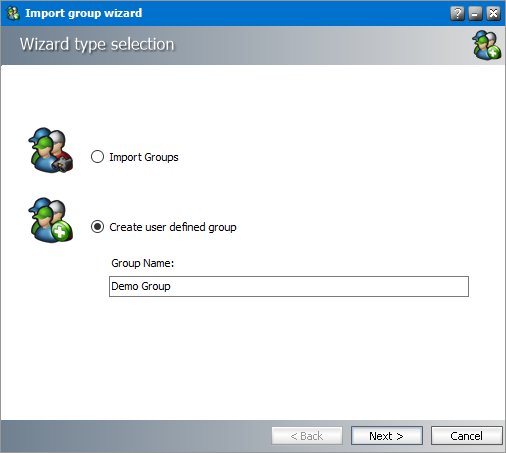Click the Cancel button
Viewport: 506px width, 453px height.
(467, 436)
